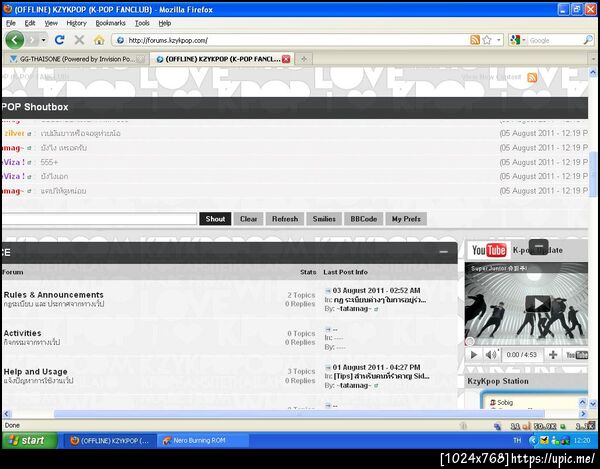Click the orange RSS feed icon on page
600x469 pixels.
[x=532, y=77]
